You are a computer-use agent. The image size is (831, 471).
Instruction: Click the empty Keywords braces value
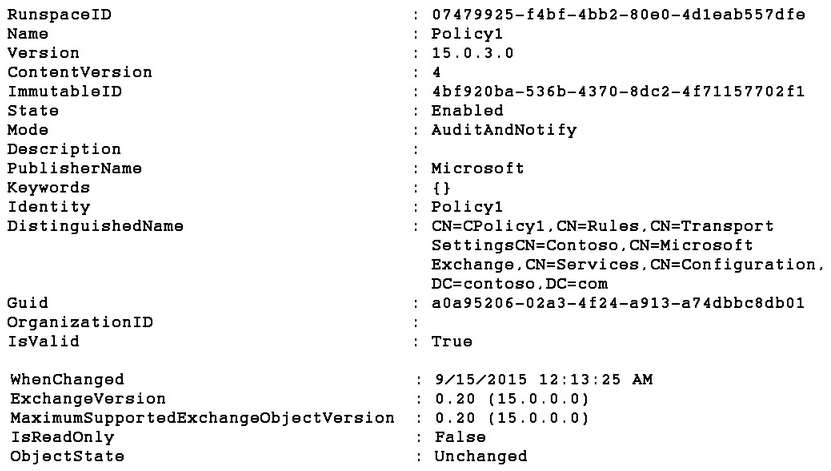(441, 188)
